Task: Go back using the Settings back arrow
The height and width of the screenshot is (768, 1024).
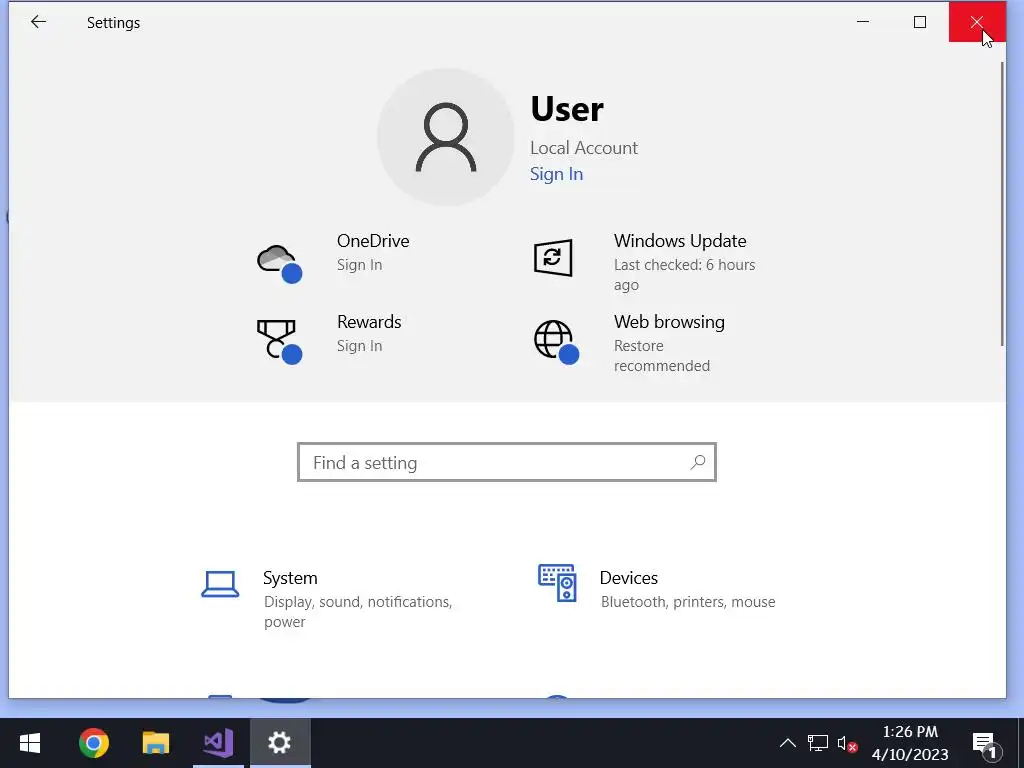Action: [39, 22]
